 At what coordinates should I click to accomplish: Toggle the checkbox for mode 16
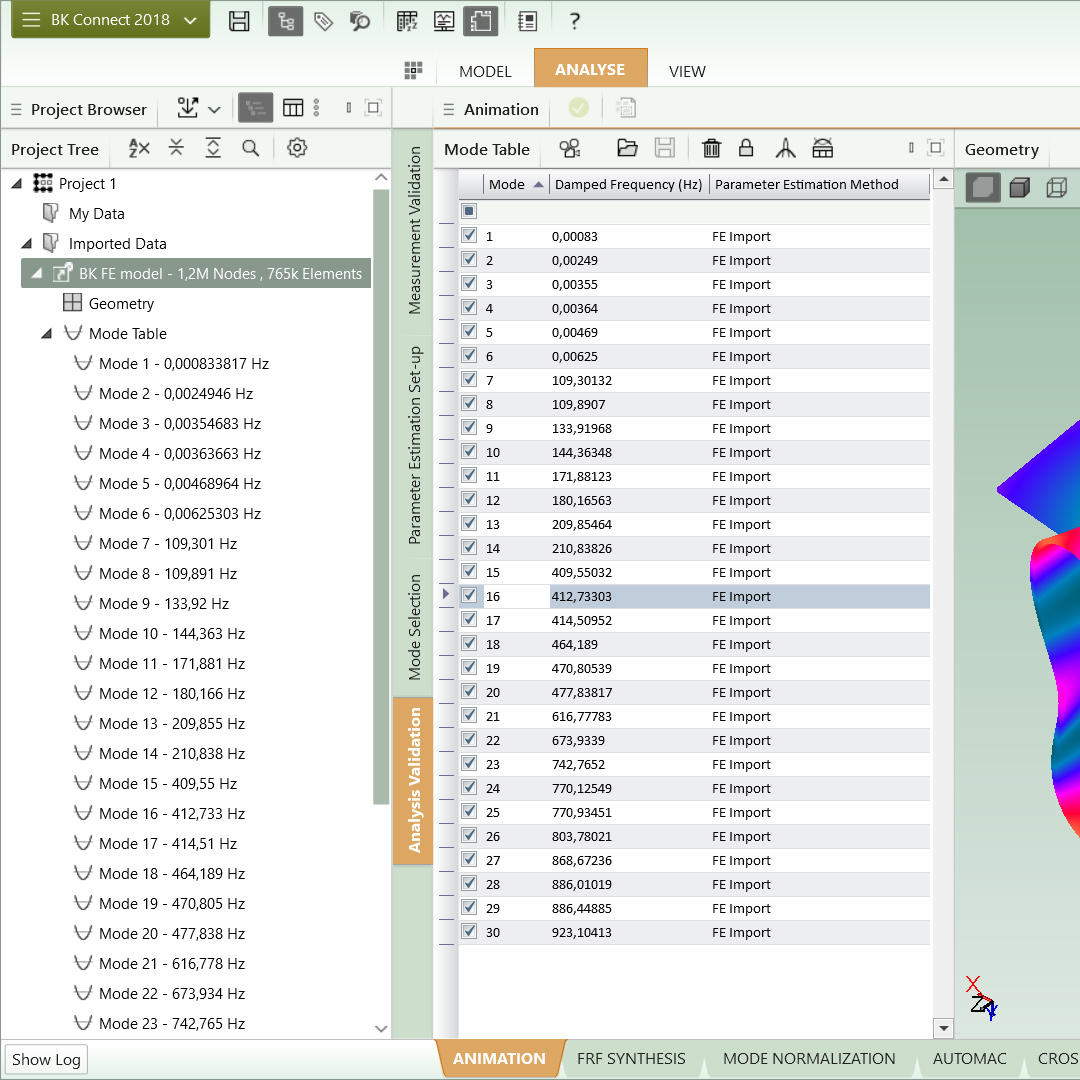point(469,596)
